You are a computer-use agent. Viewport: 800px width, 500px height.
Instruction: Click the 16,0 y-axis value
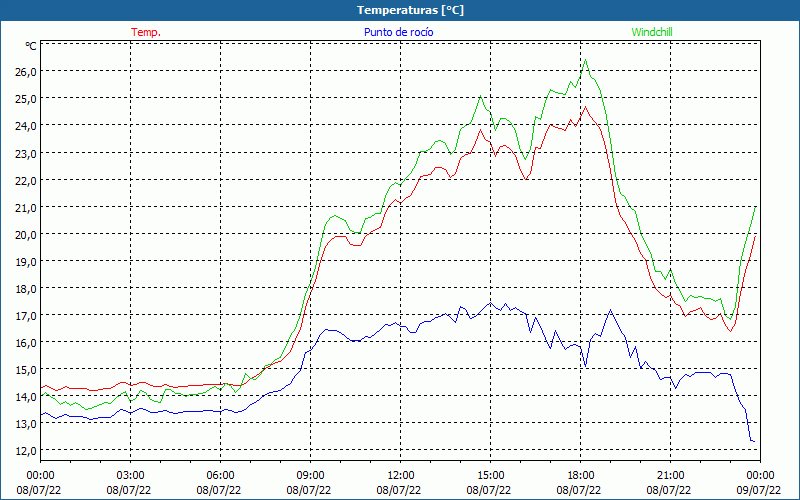coord(25,342)
